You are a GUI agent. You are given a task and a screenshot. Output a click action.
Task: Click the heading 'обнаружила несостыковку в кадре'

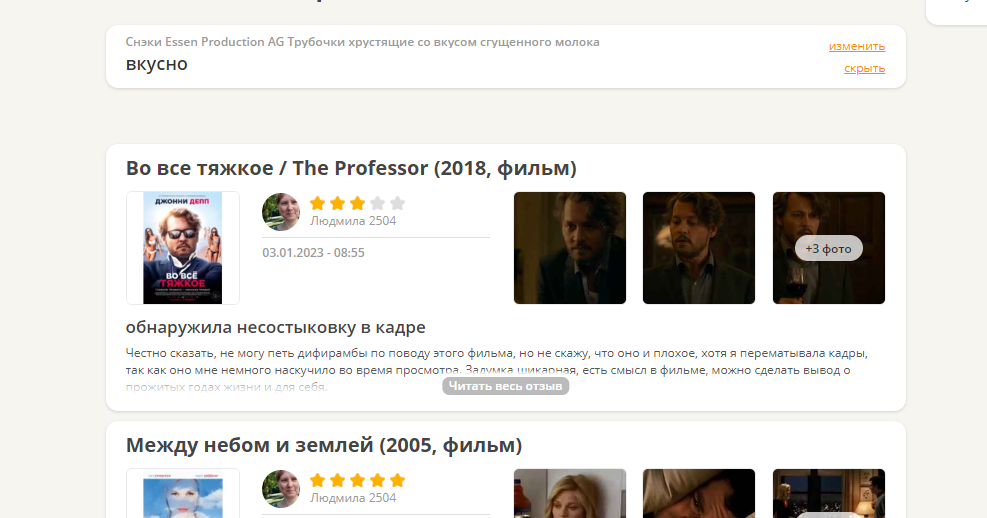coord(275,327)
